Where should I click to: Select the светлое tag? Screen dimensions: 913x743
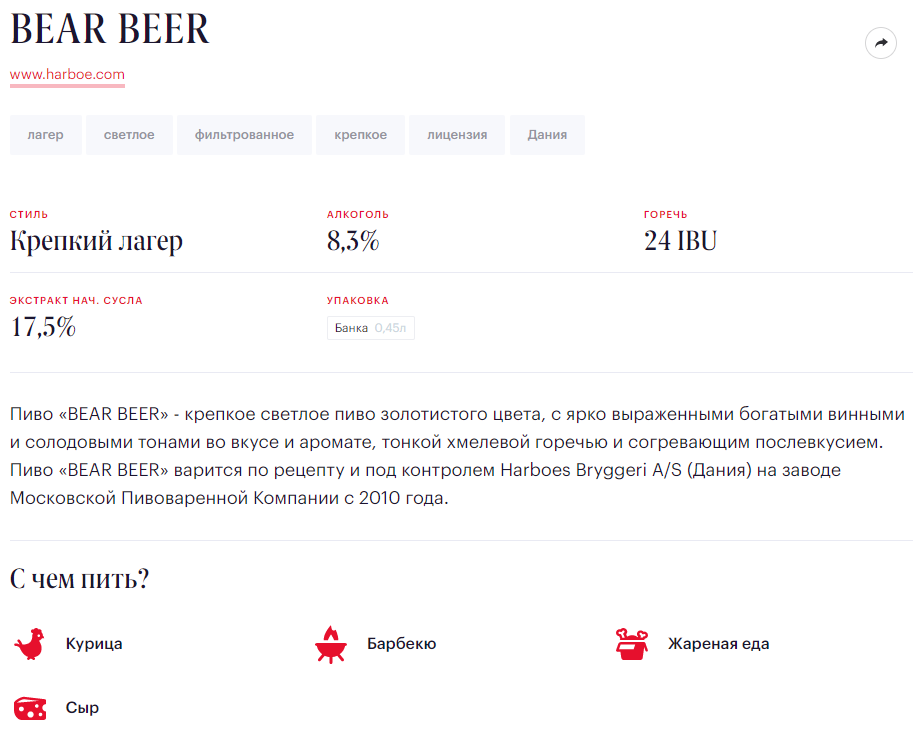[x=129, y=135]
